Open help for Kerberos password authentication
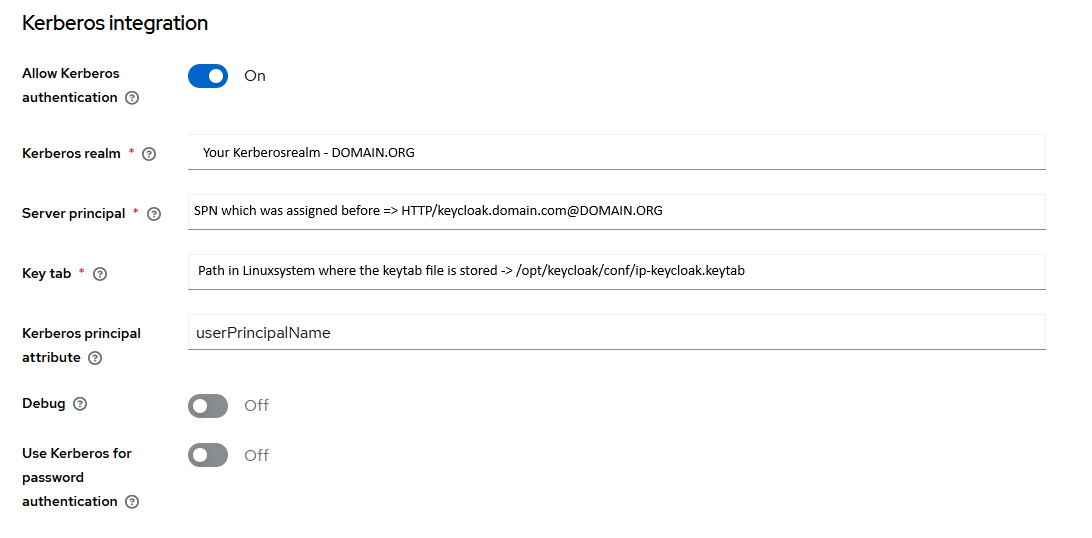Image resolution: width=1092 pixels, height=538 pixels. [x=132, y=502]
